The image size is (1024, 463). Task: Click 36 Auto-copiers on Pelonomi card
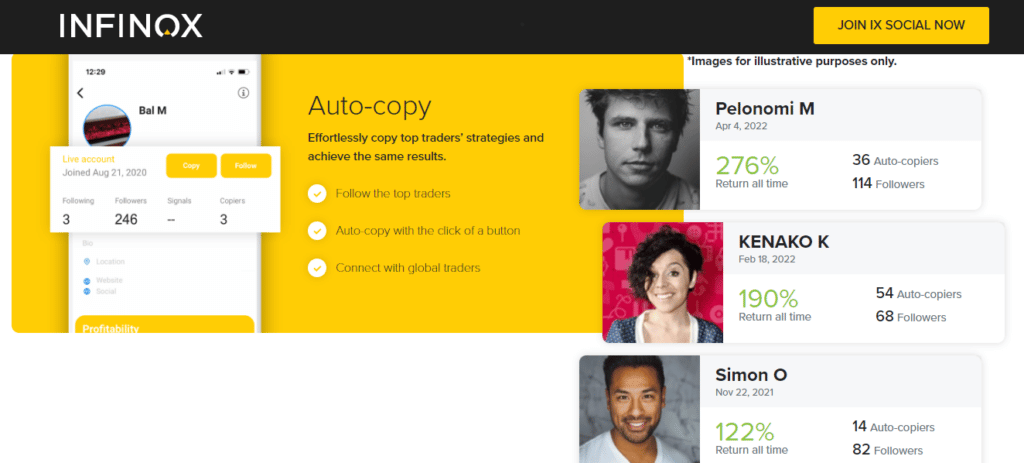(x=895, y=161)
